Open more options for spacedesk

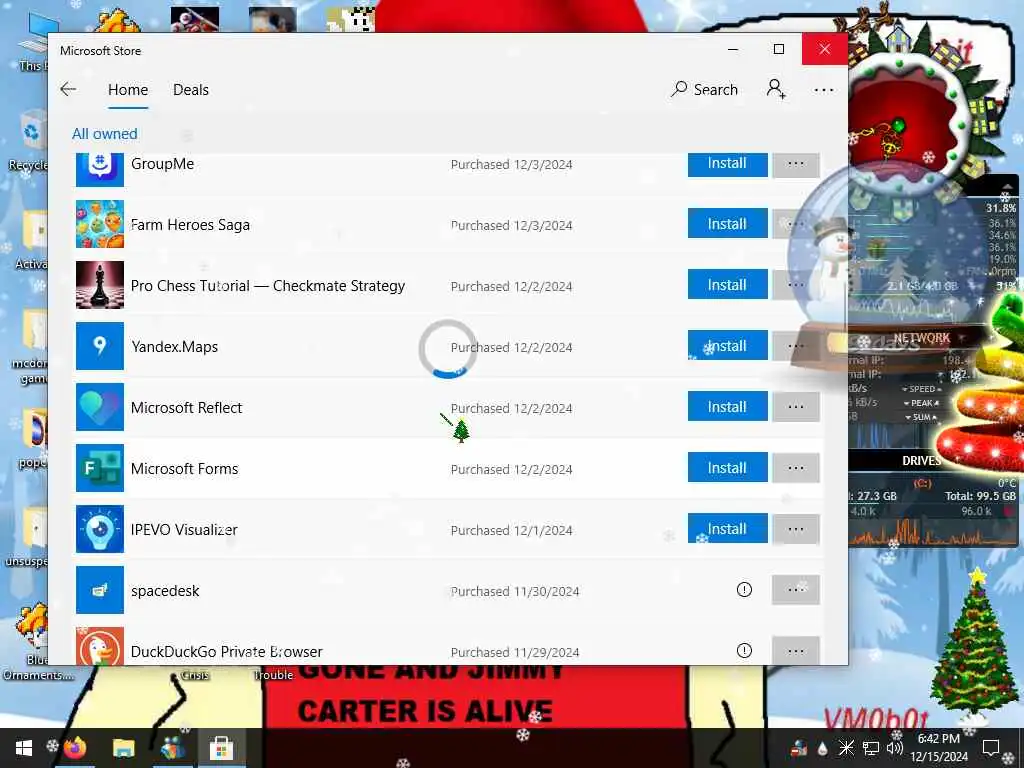795,590
